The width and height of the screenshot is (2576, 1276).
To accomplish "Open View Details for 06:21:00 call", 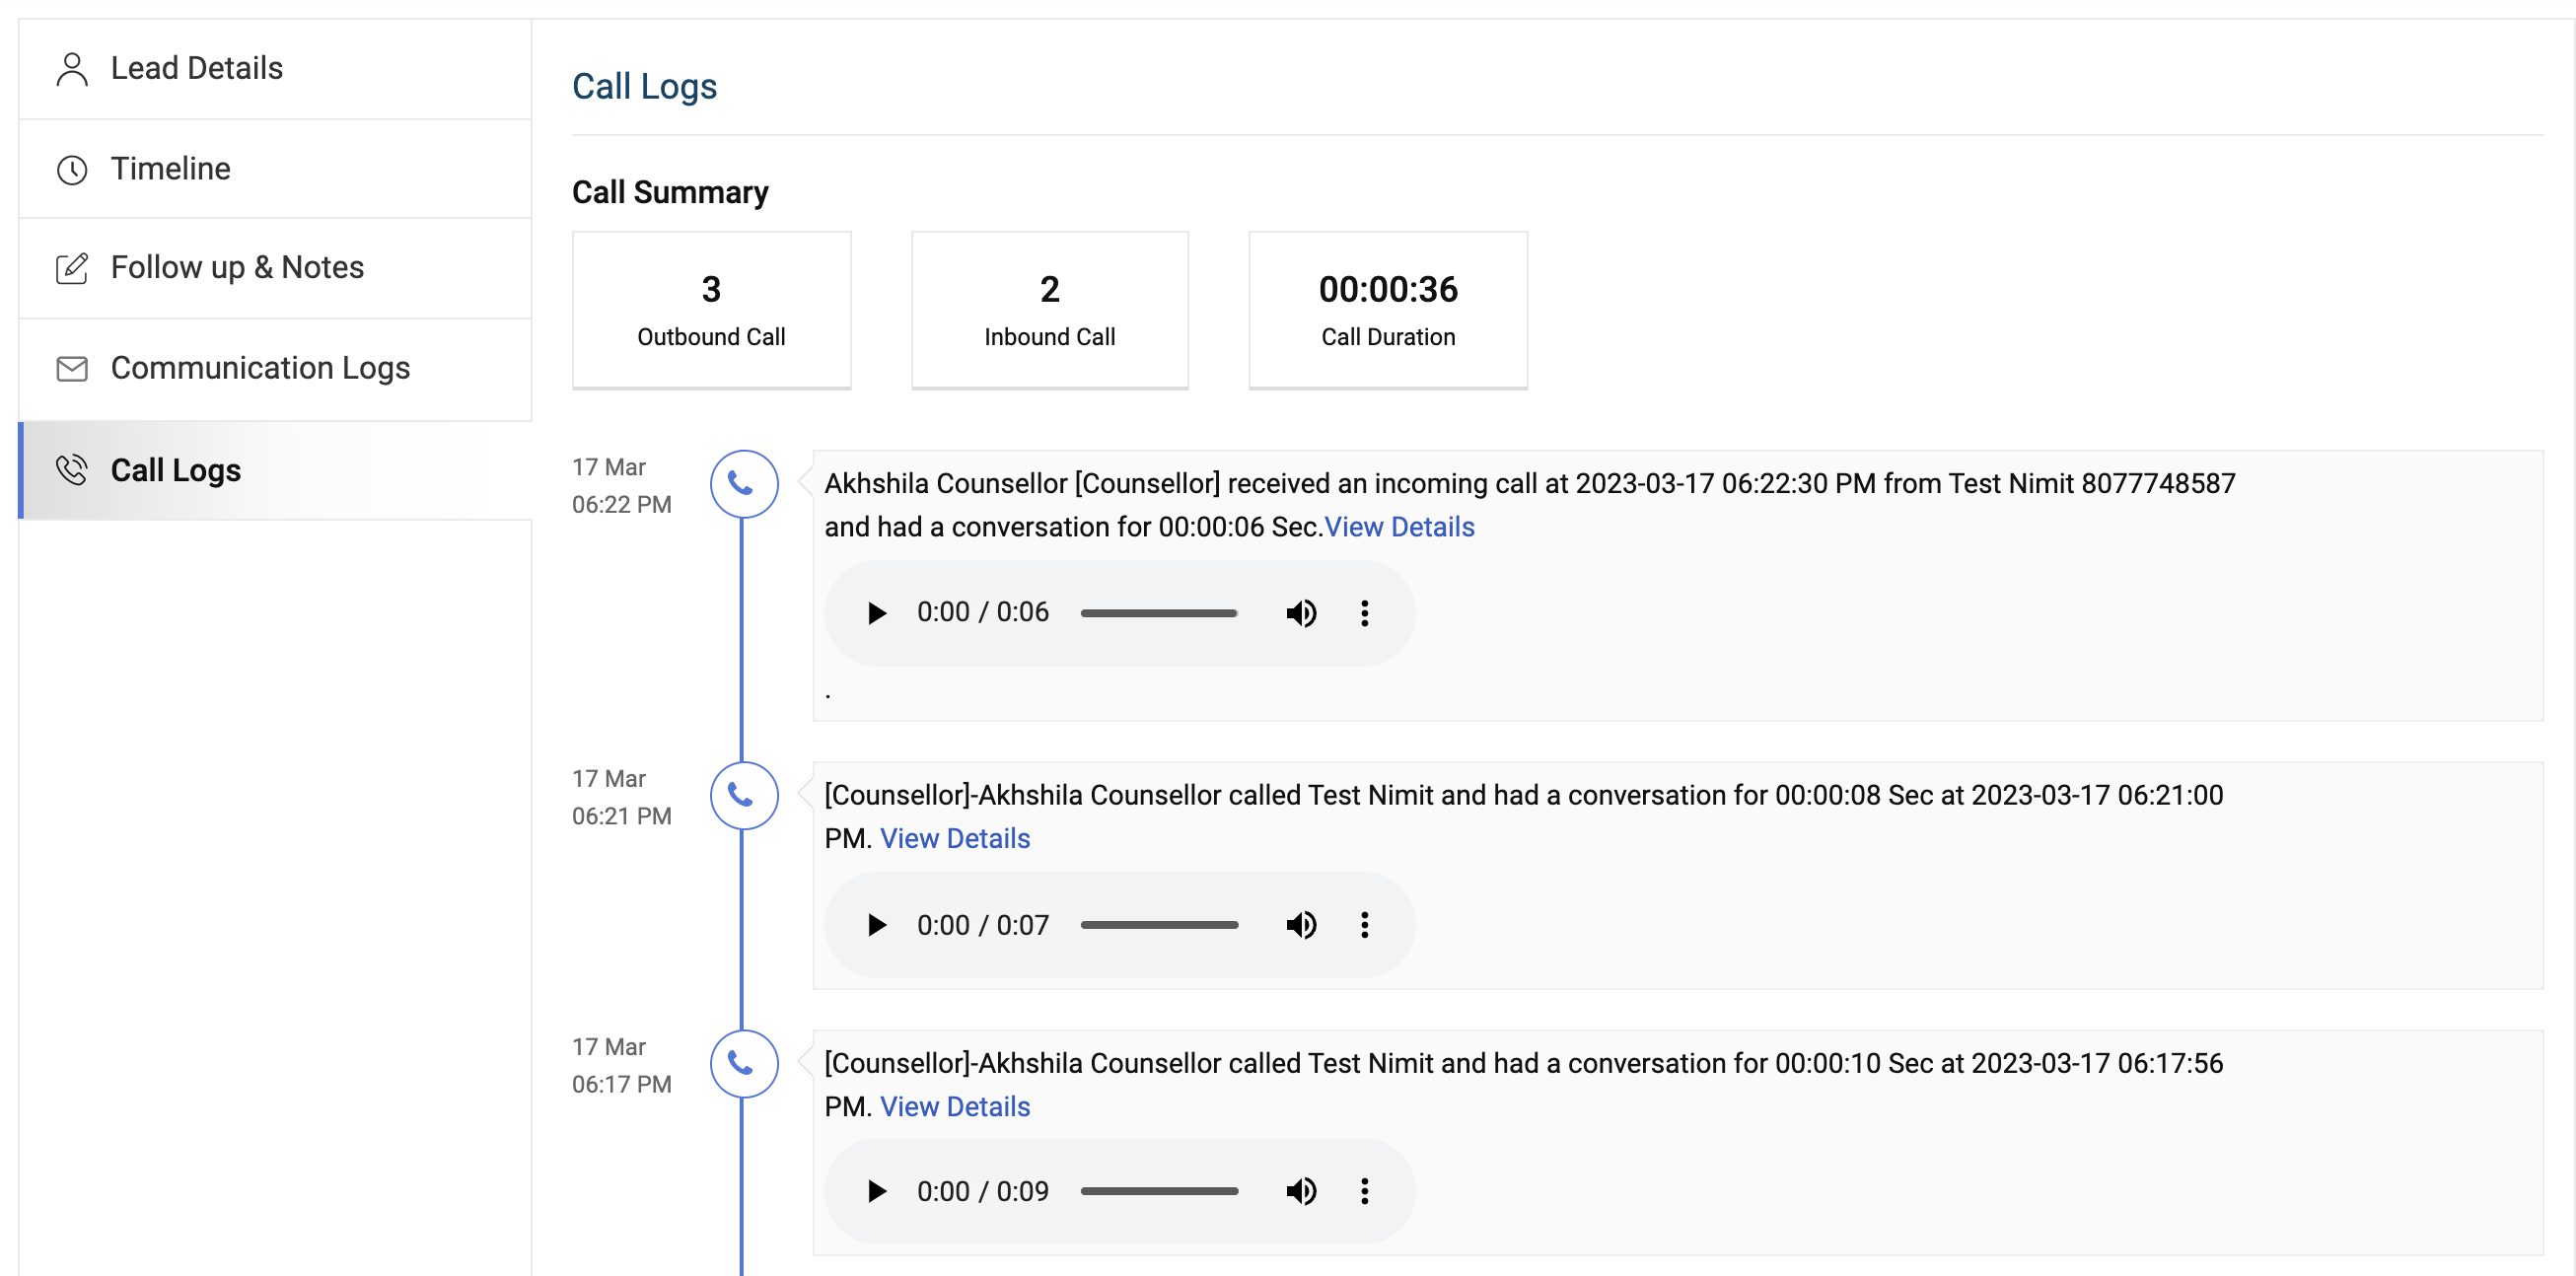I will click(955, 839).
